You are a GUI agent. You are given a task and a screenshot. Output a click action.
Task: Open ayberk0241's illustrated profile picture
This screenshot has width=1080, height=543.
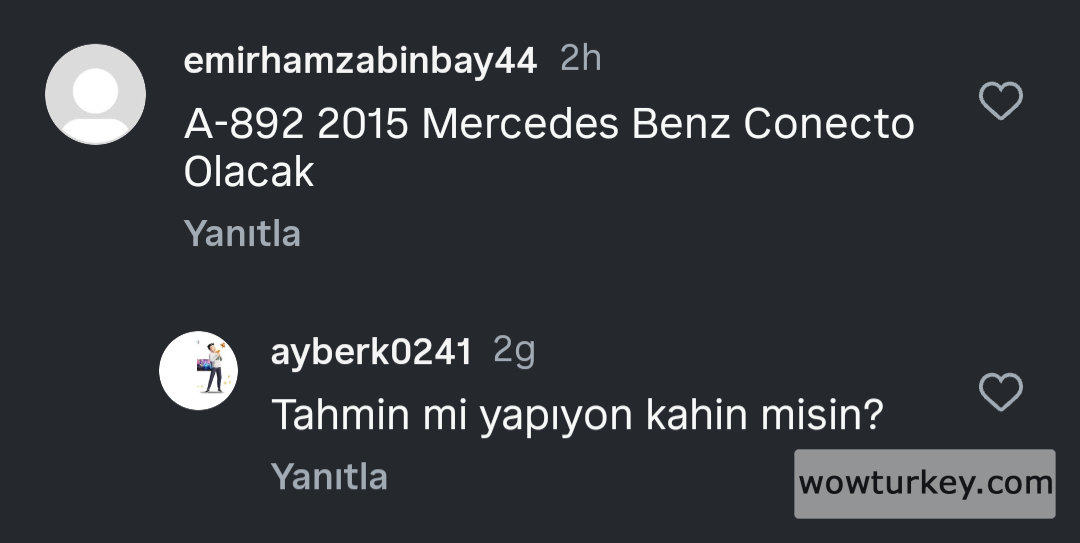point(198,371)
